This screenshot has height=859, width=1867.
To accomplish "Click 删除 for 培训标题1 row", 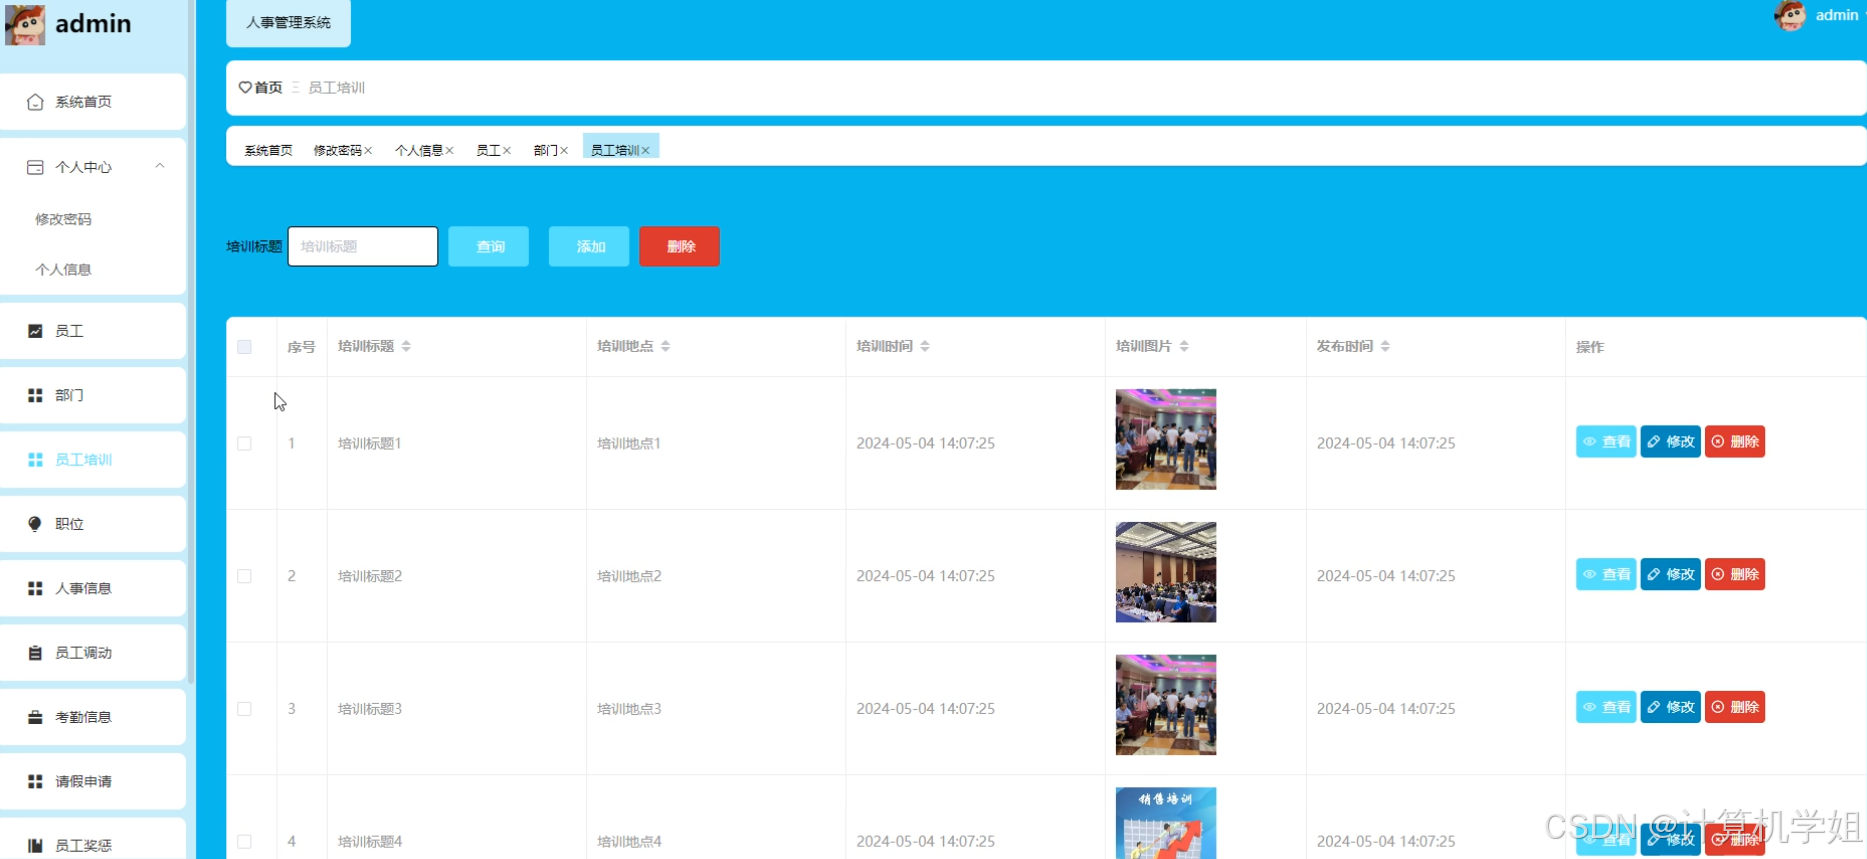I will [1735, 441].
